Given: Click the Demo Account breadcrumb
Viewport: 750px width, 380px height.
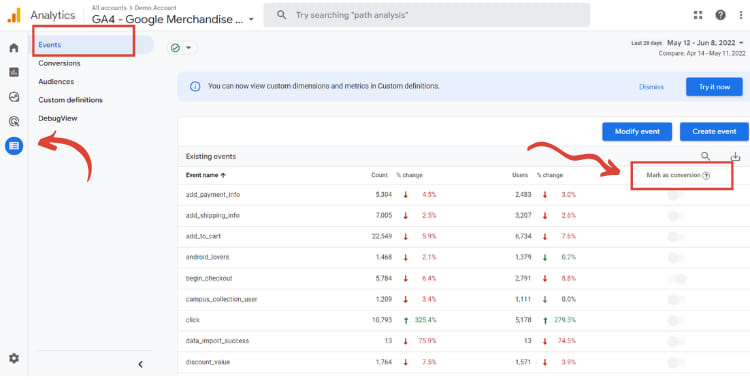Looking at the screenshot, I should pyautogui.click(x=155, y=8).
